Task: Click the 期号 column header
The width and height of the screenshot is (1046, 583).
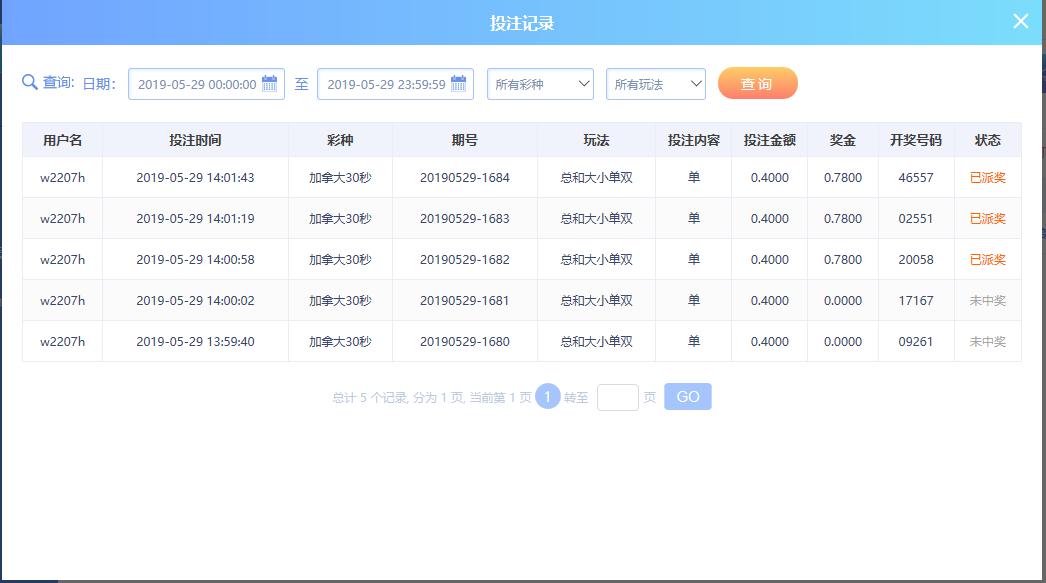Action: (465, 140)
